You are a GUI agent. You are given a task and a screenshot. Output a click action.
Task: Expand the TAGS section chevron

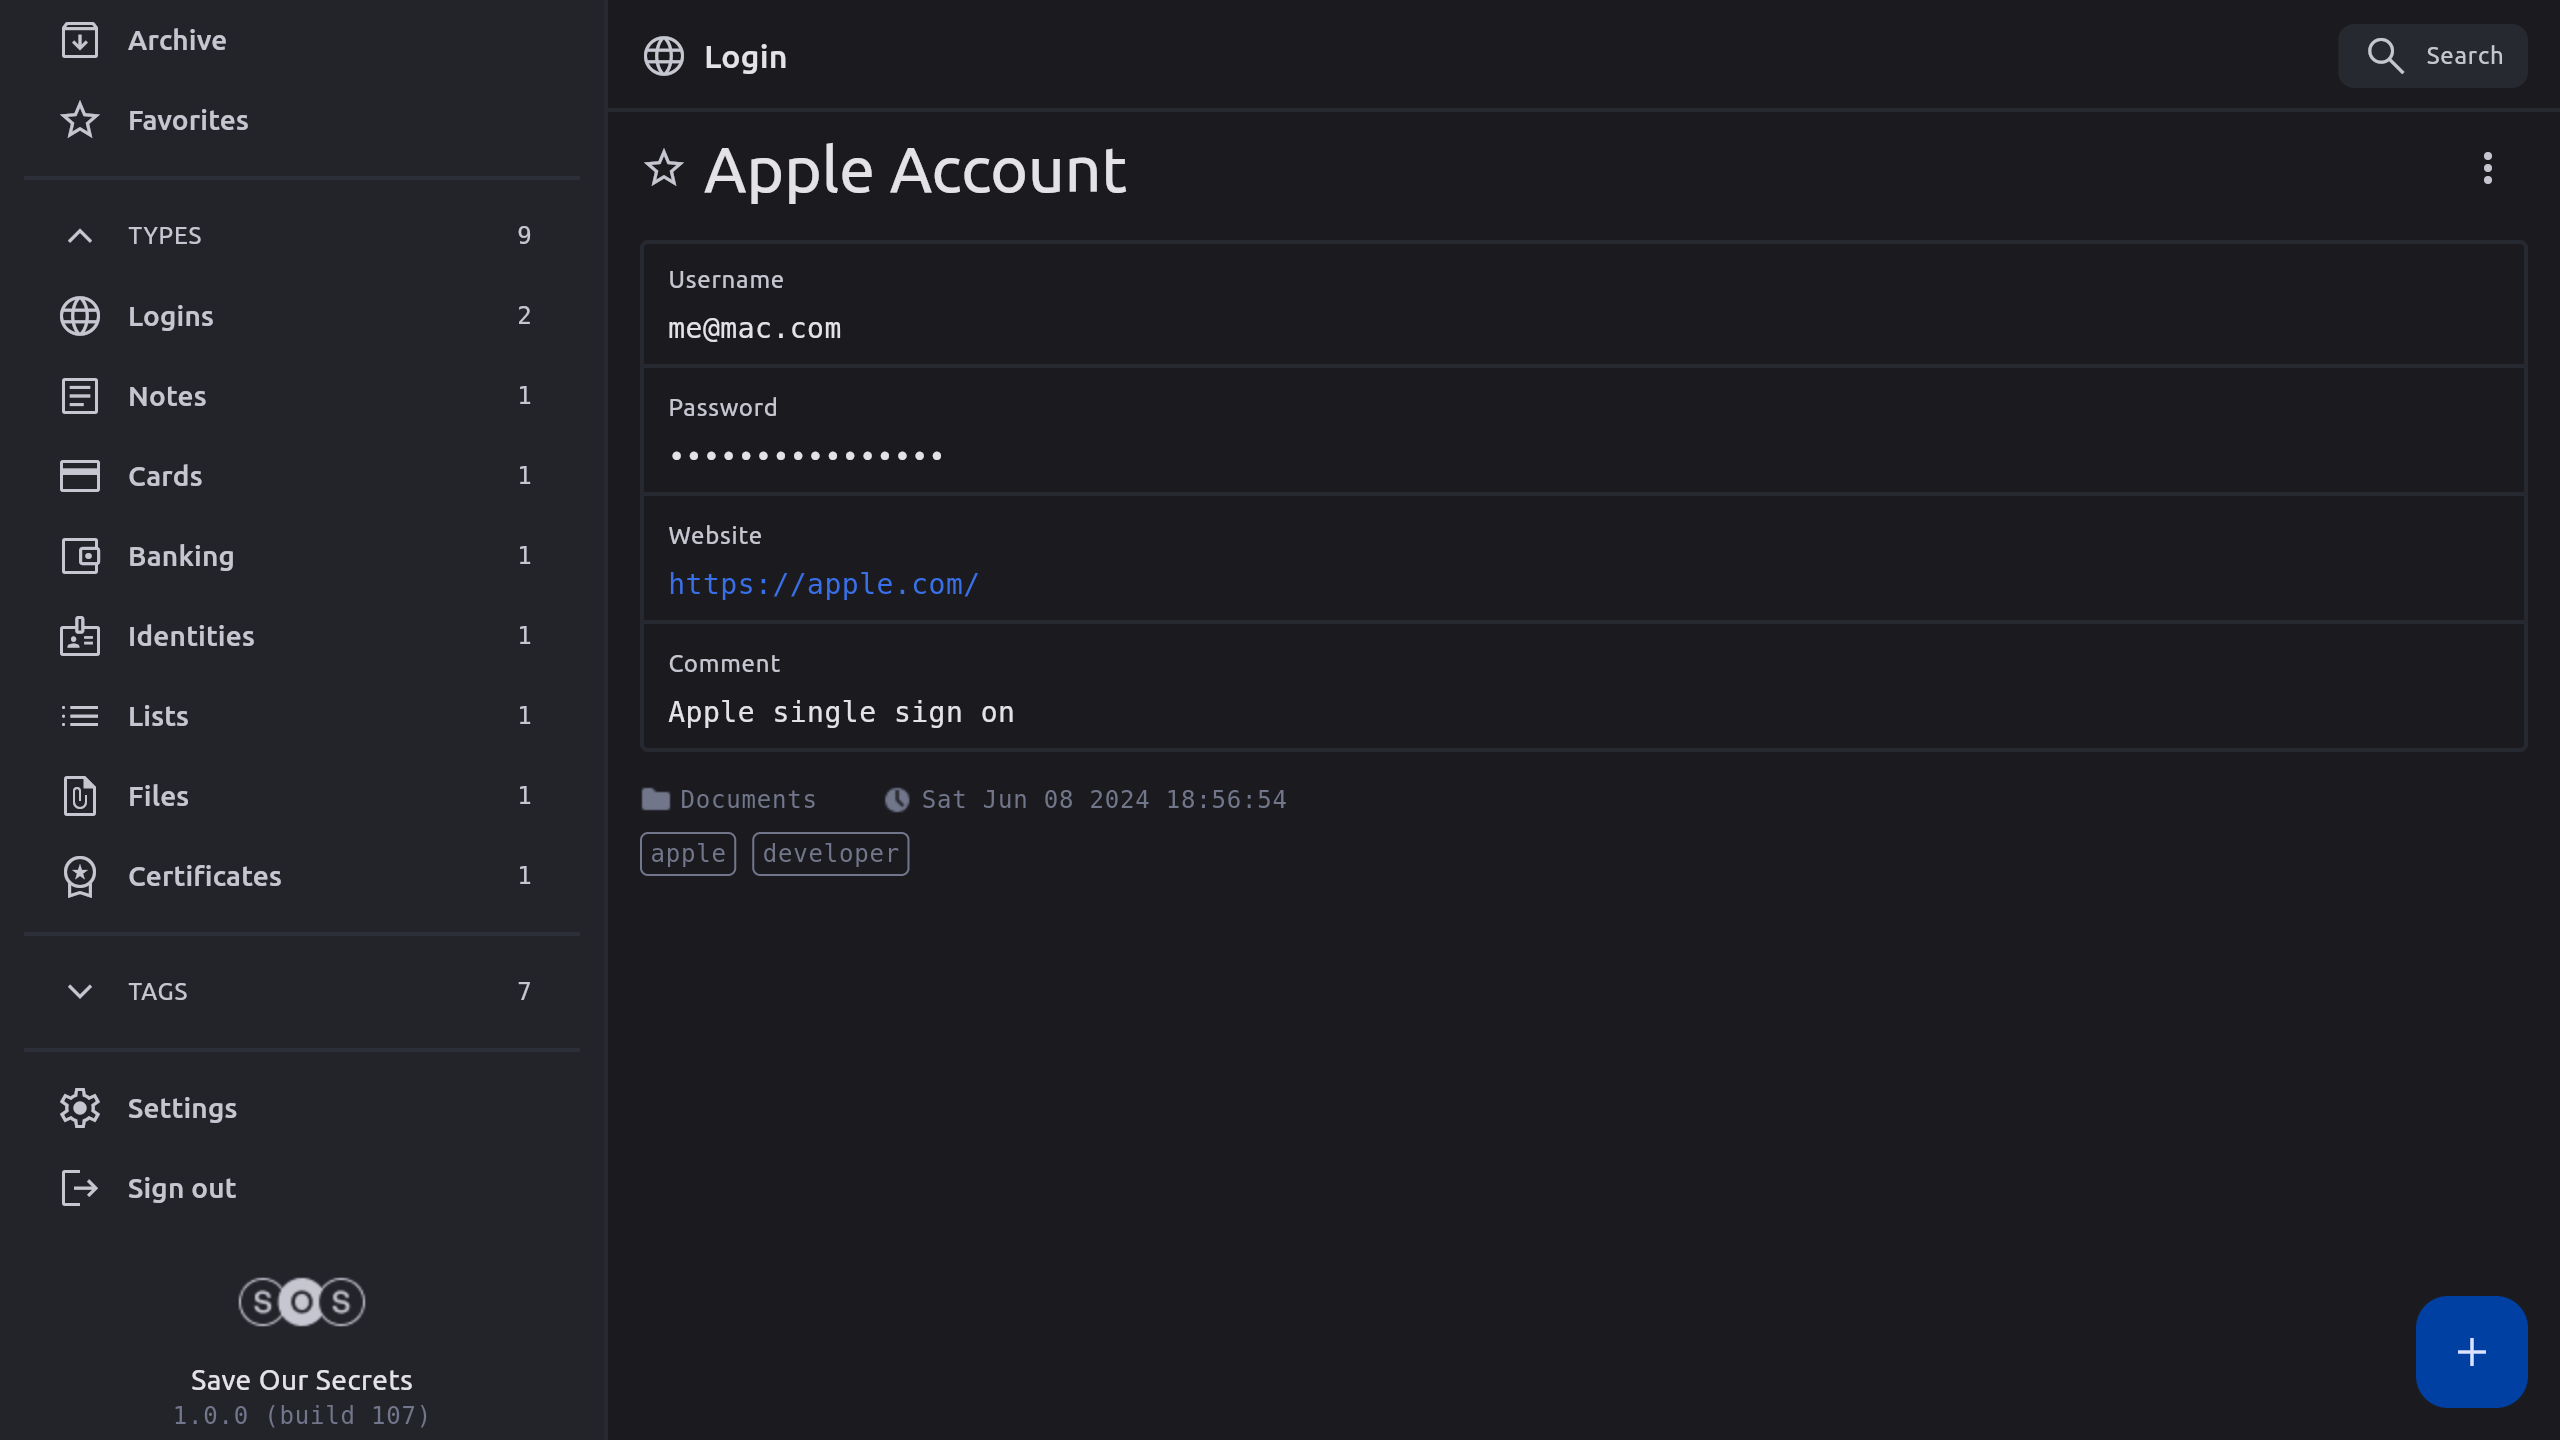pos(80,991)
